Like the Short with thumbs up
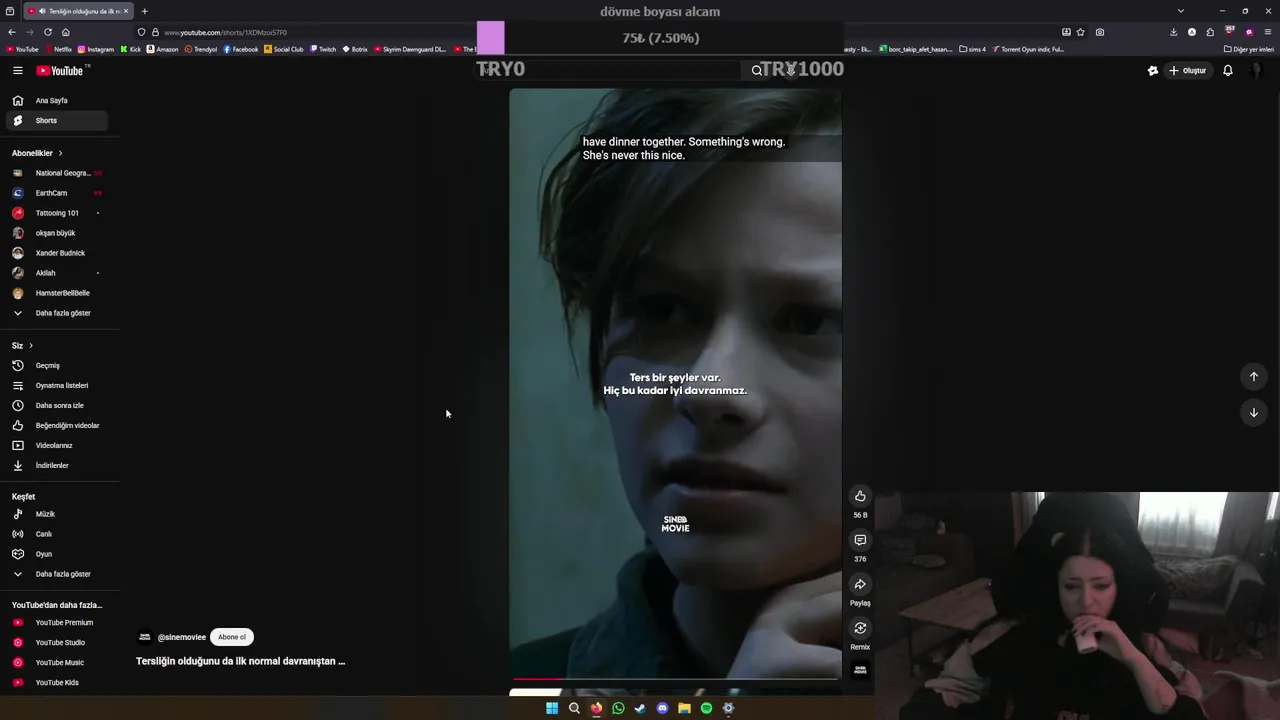The height and width of the screenshot is (720, 1280). [x=860, y=496]
